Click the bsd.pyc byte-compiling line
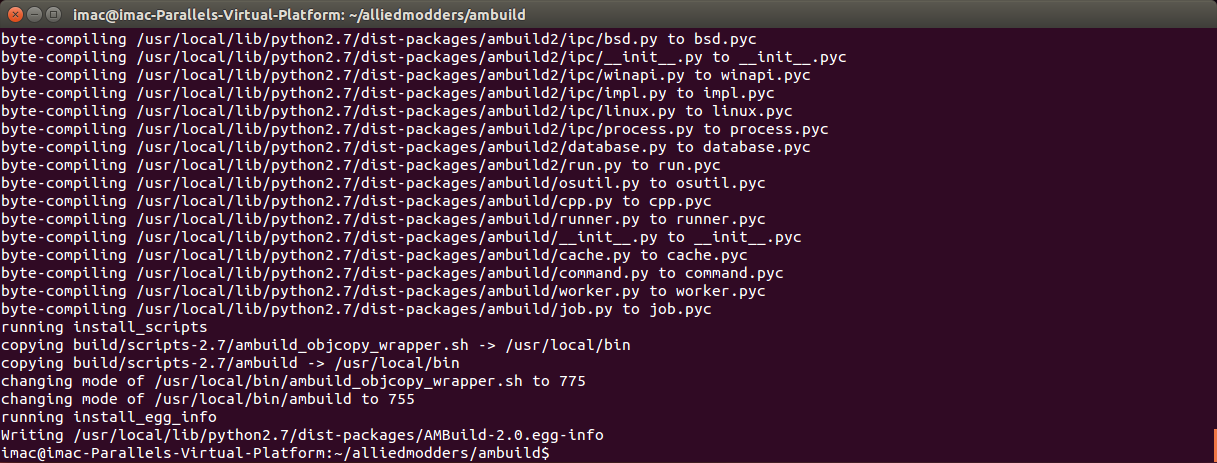1217x463 pixels. click(x=378, y=39)
